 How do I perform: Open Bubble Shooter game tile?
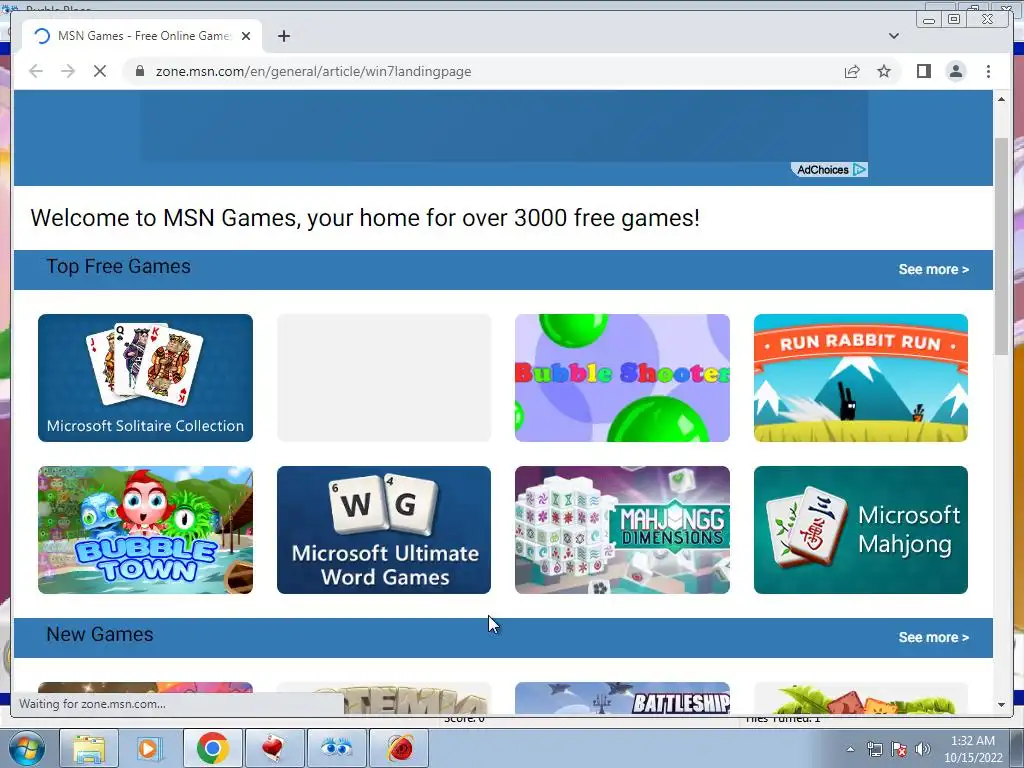pos(622,378)
